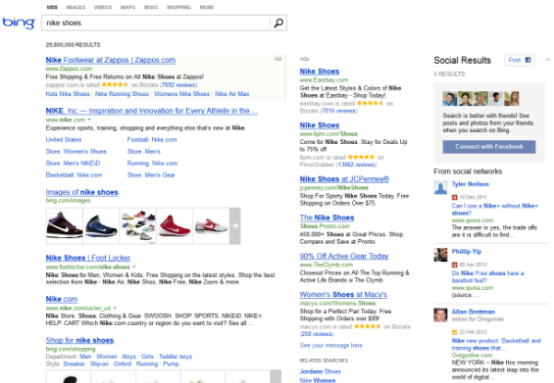Open Tyler Neilson's profile avatar

(440, 188)
